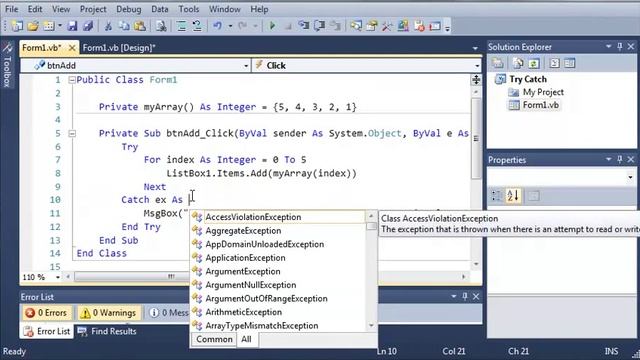This screenshot has height=360, width=640.
Task: Click the IntelliSense list scroll down arrow
Action: point(371,325)
